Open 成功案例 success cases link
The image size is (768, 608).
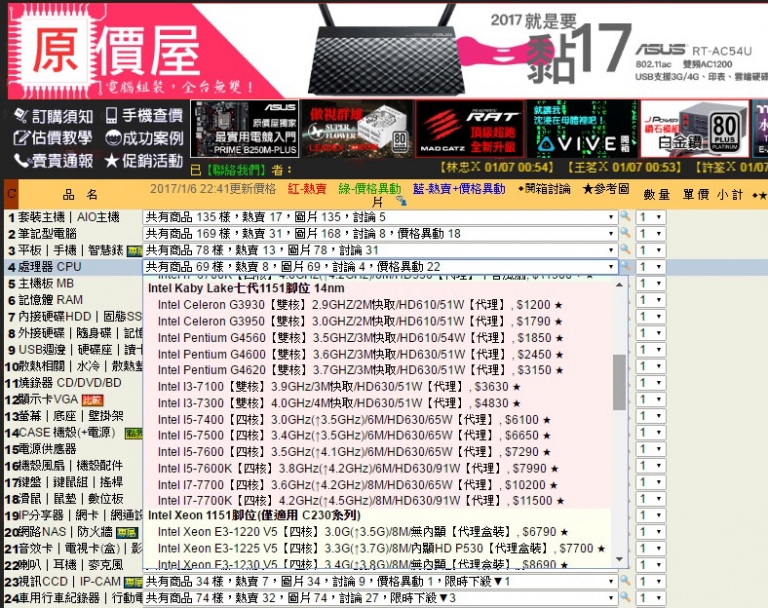144,138
